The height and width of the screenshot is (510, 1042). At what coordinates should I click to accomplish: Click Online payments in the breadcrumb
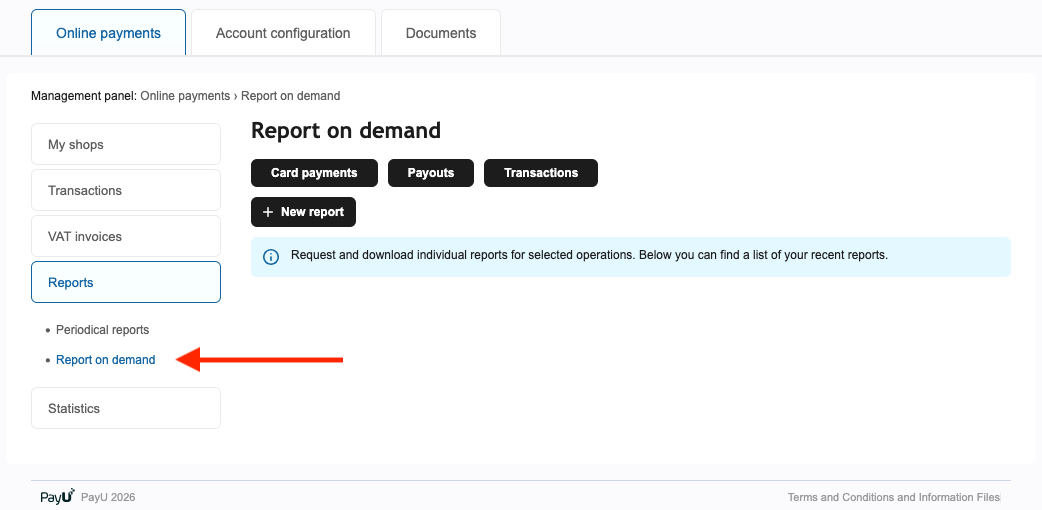[x=185, y=96]
